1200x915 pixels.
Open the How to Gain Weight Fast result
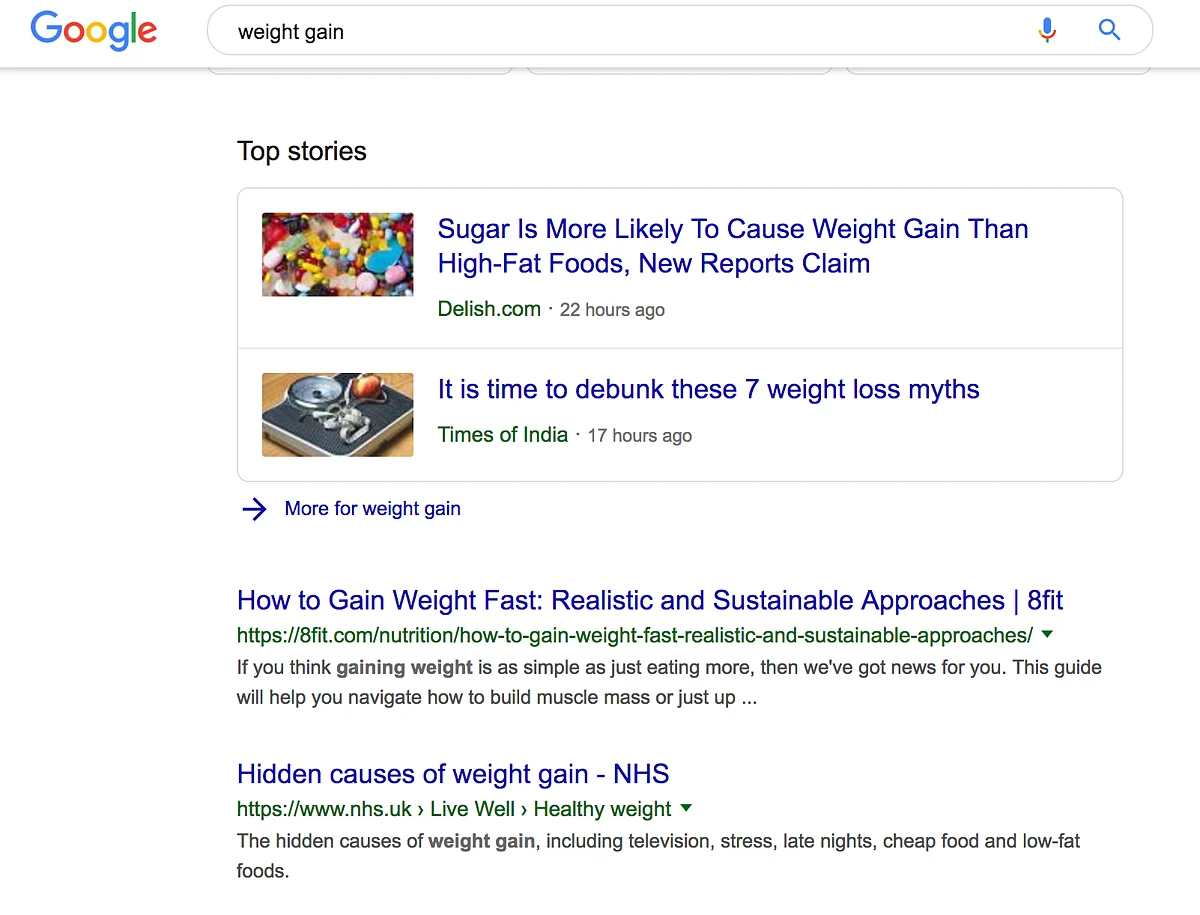[650, 600]
